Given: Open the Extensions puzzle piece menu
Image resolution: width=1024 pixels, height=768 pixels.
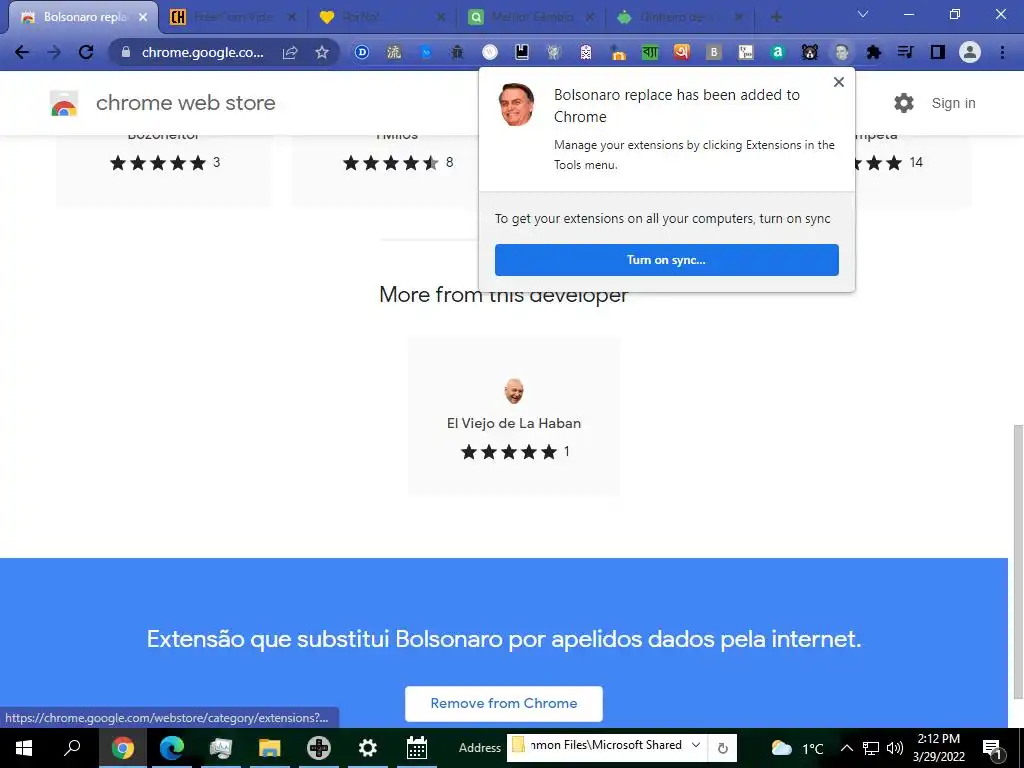Looking at the screenshot, I should (x=874, y=52).
